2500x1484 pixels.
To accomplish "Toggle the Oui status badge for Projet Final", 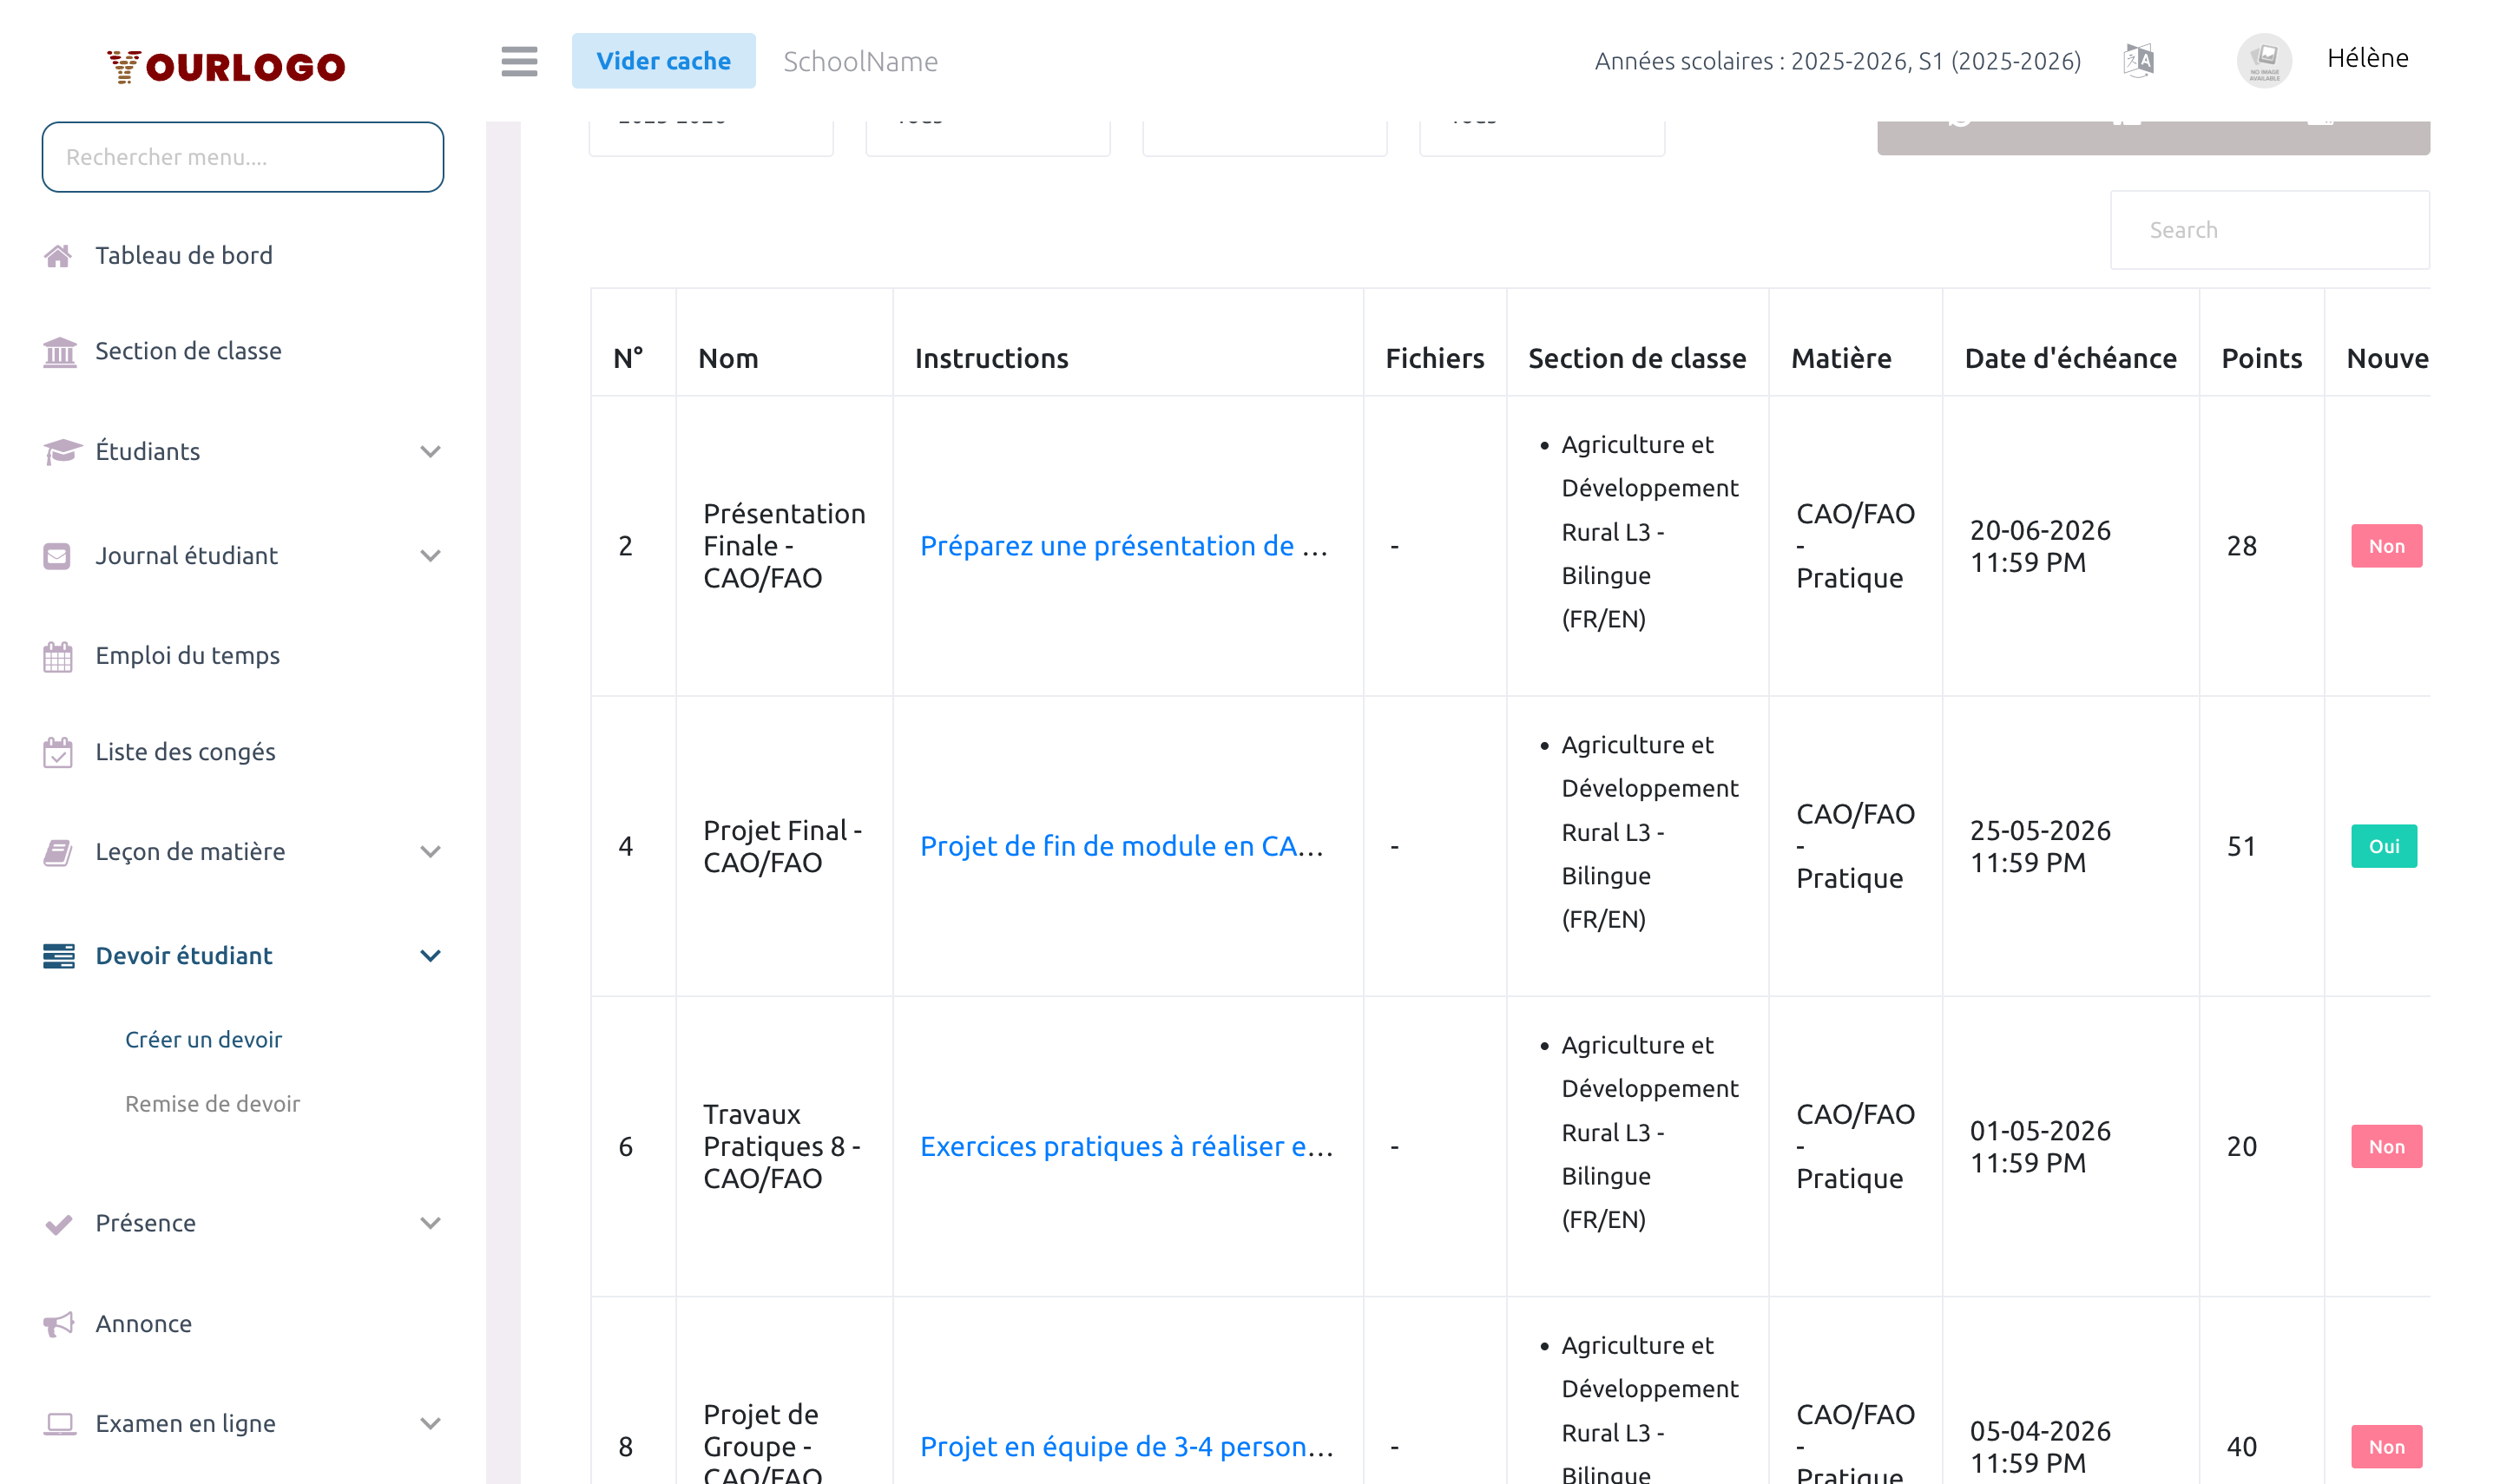I will click(x=2384, y=846).
